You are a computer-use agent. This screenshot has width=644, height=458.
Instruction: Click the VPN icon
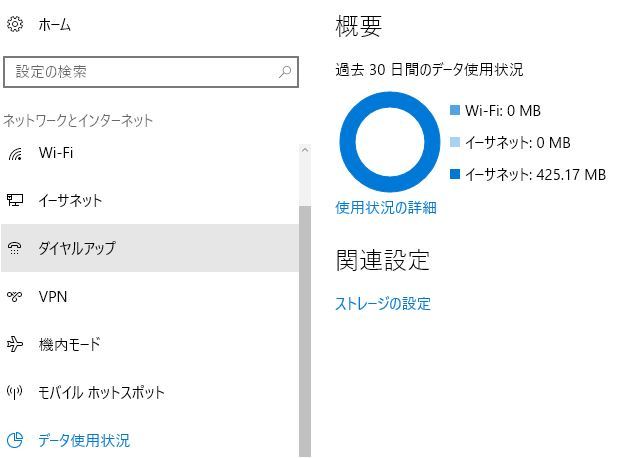pyautogui.click(x=15, y=297)
